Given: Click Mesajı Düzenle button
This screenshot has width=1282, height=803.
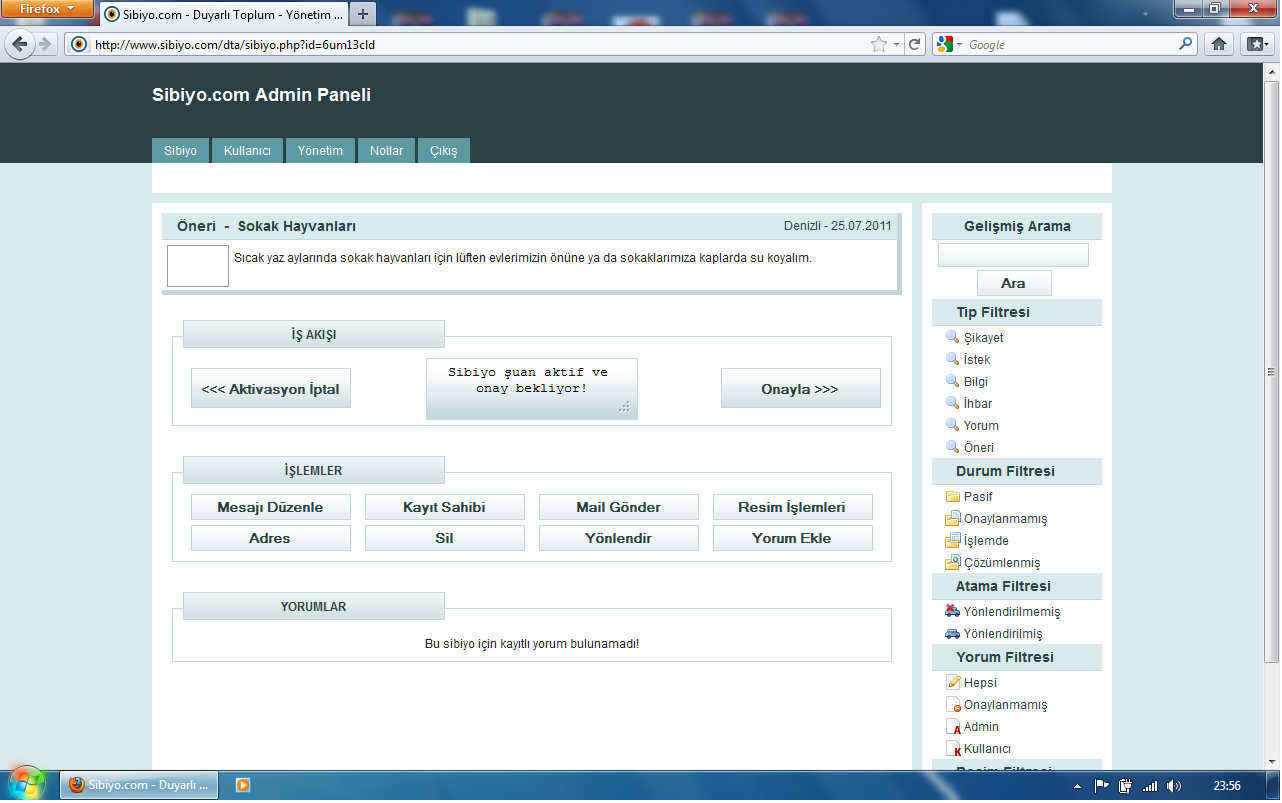Looking at the screenshot, I should [x=271, y=507].
